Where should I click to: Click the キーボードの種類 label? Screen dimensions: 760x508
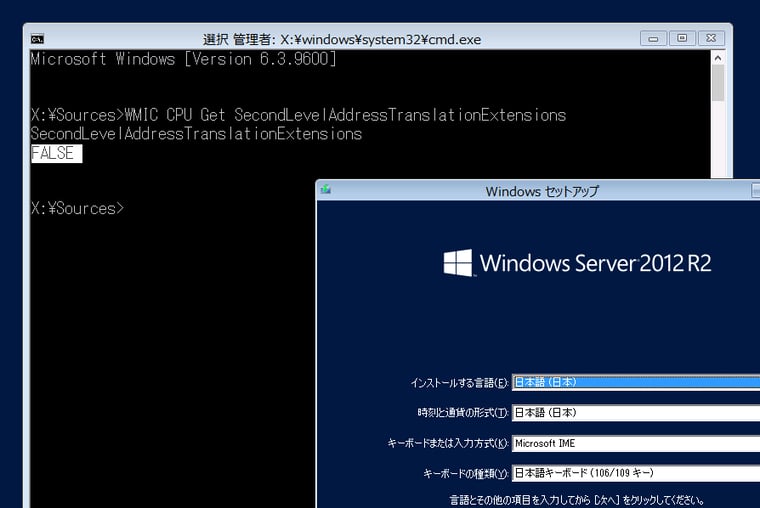[x=466, y=474]
